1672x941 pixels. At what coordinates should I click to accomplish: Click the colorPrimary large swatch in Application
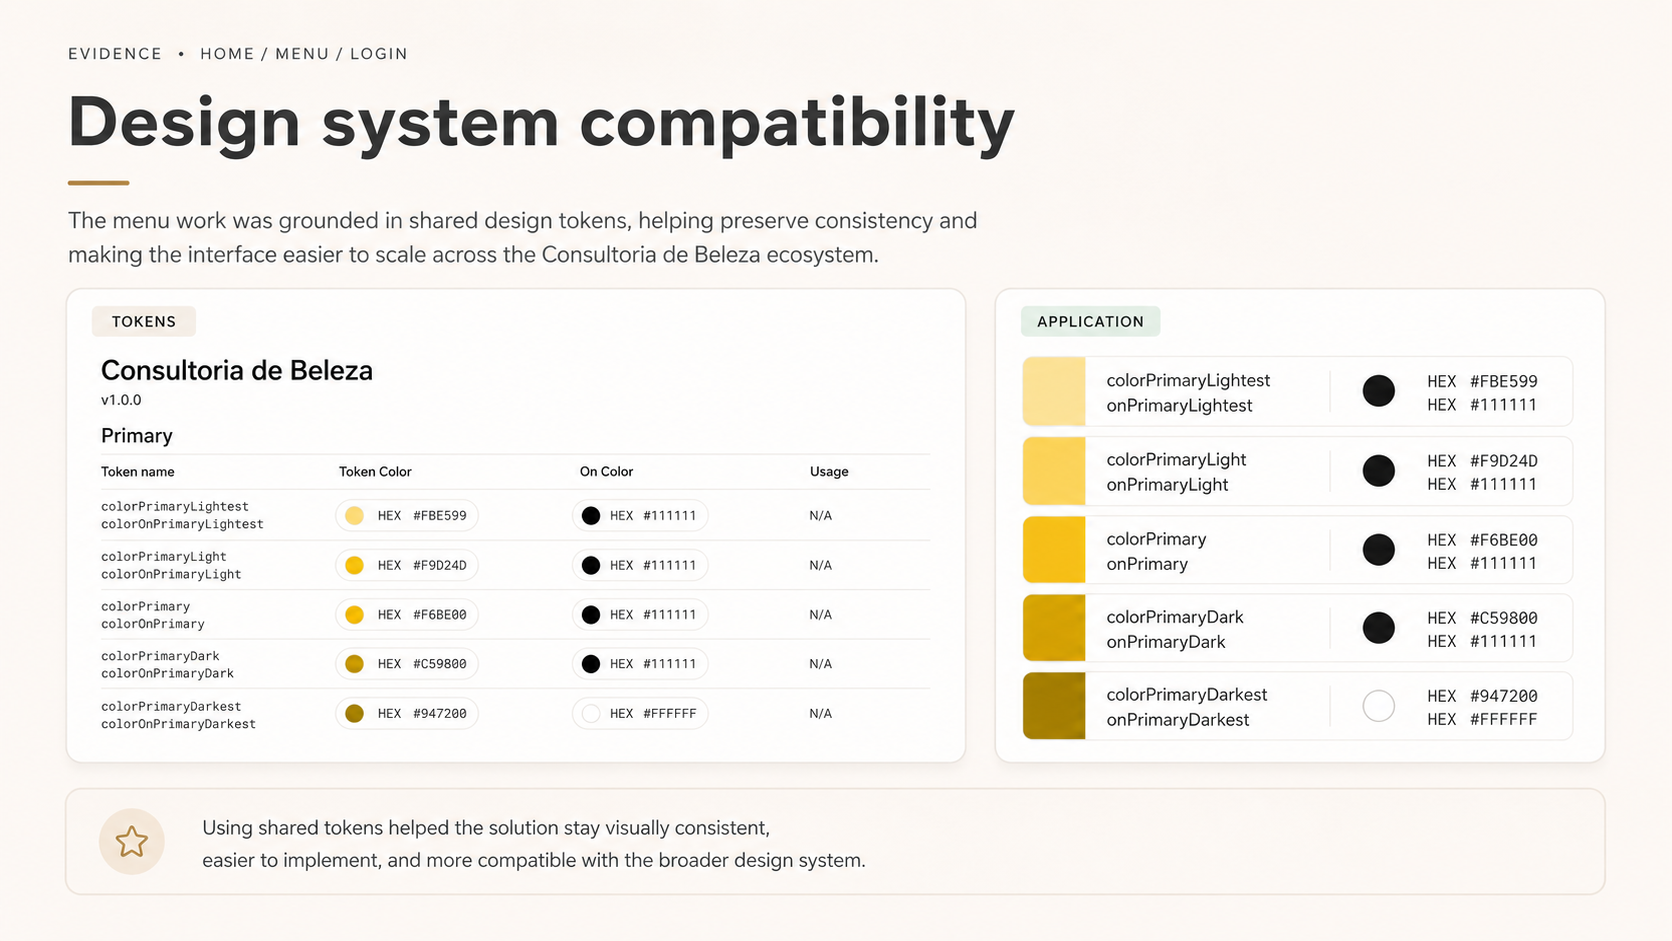click(1054, 550)
